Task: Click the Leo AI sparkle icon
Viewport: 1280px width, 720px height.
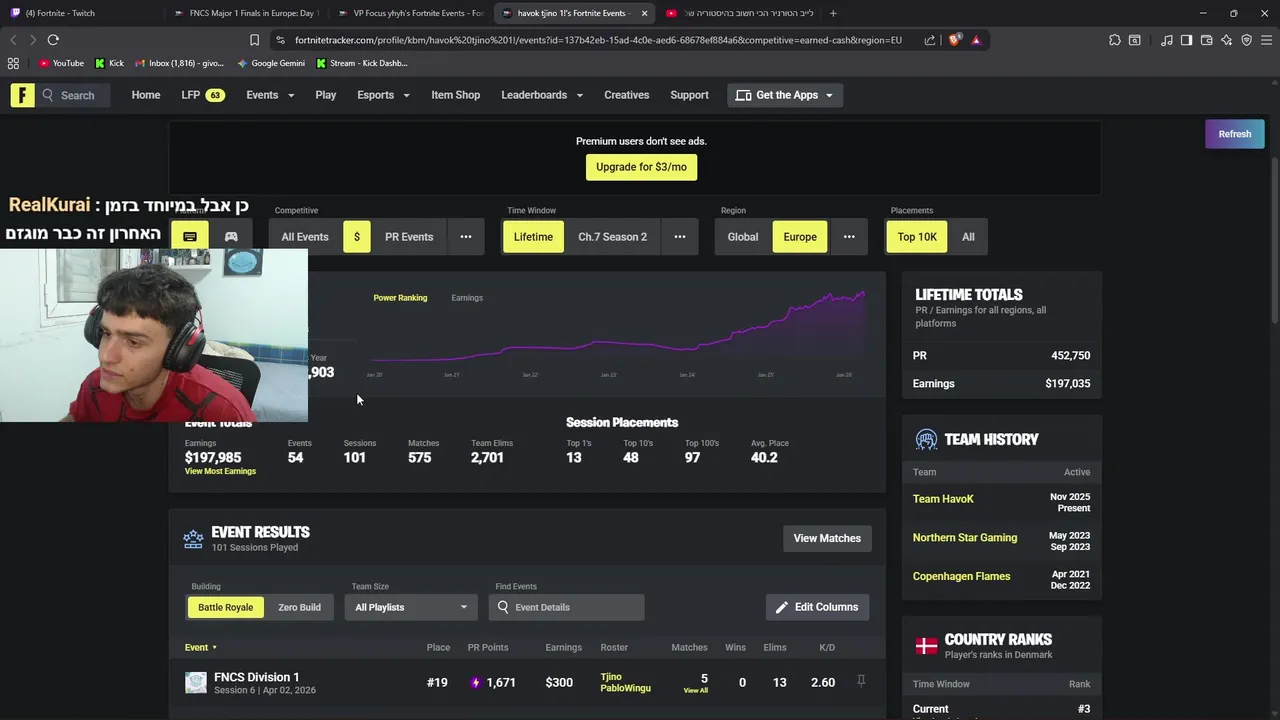Action: point(1226,40)
